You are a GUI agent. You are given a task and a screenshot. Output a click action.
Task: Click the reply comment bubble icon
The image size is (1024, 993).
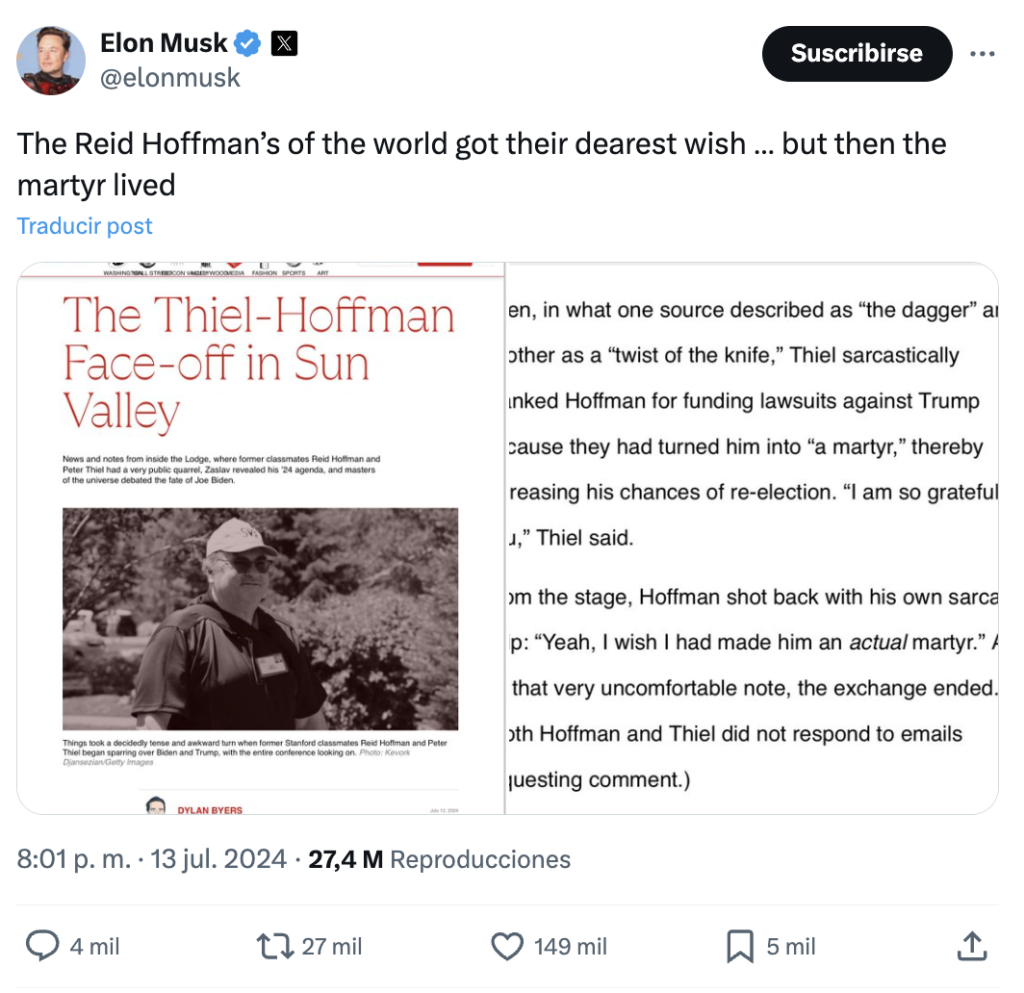pos(42,946)
